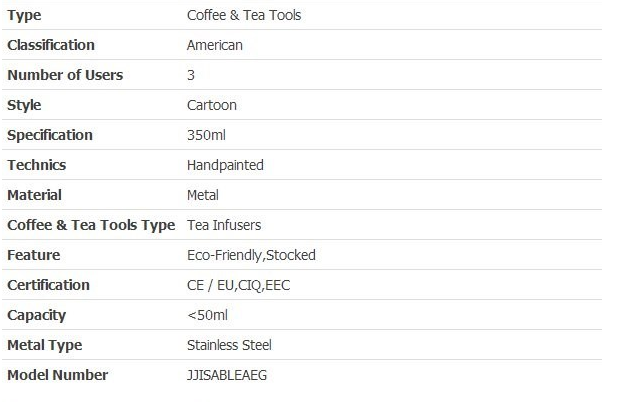Click the "American" classification value
Viewport: 619px width, 402px height.
tap(215, 45)
